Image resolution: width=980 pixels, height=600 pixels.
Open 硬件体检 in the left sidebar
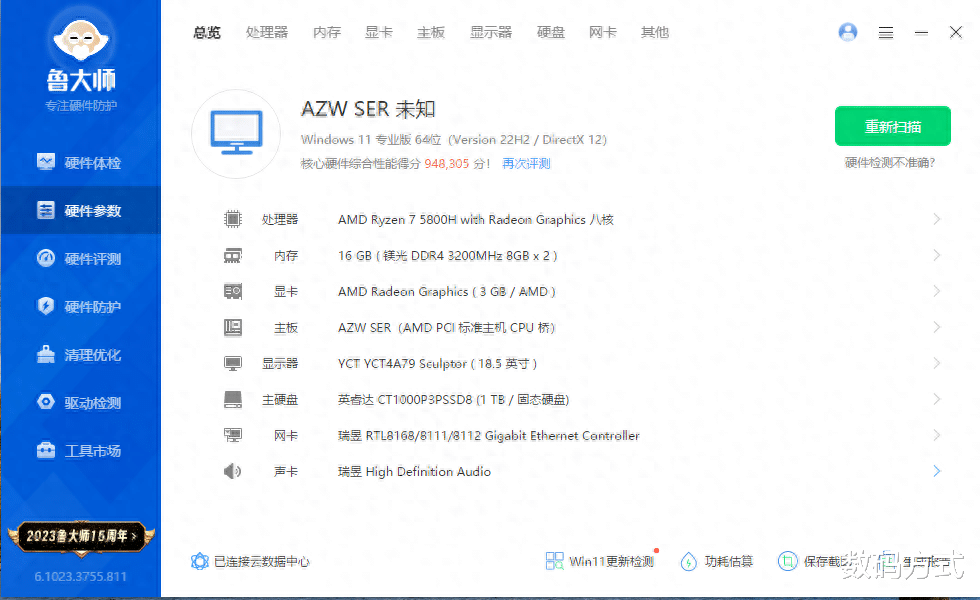pos(80,163)
